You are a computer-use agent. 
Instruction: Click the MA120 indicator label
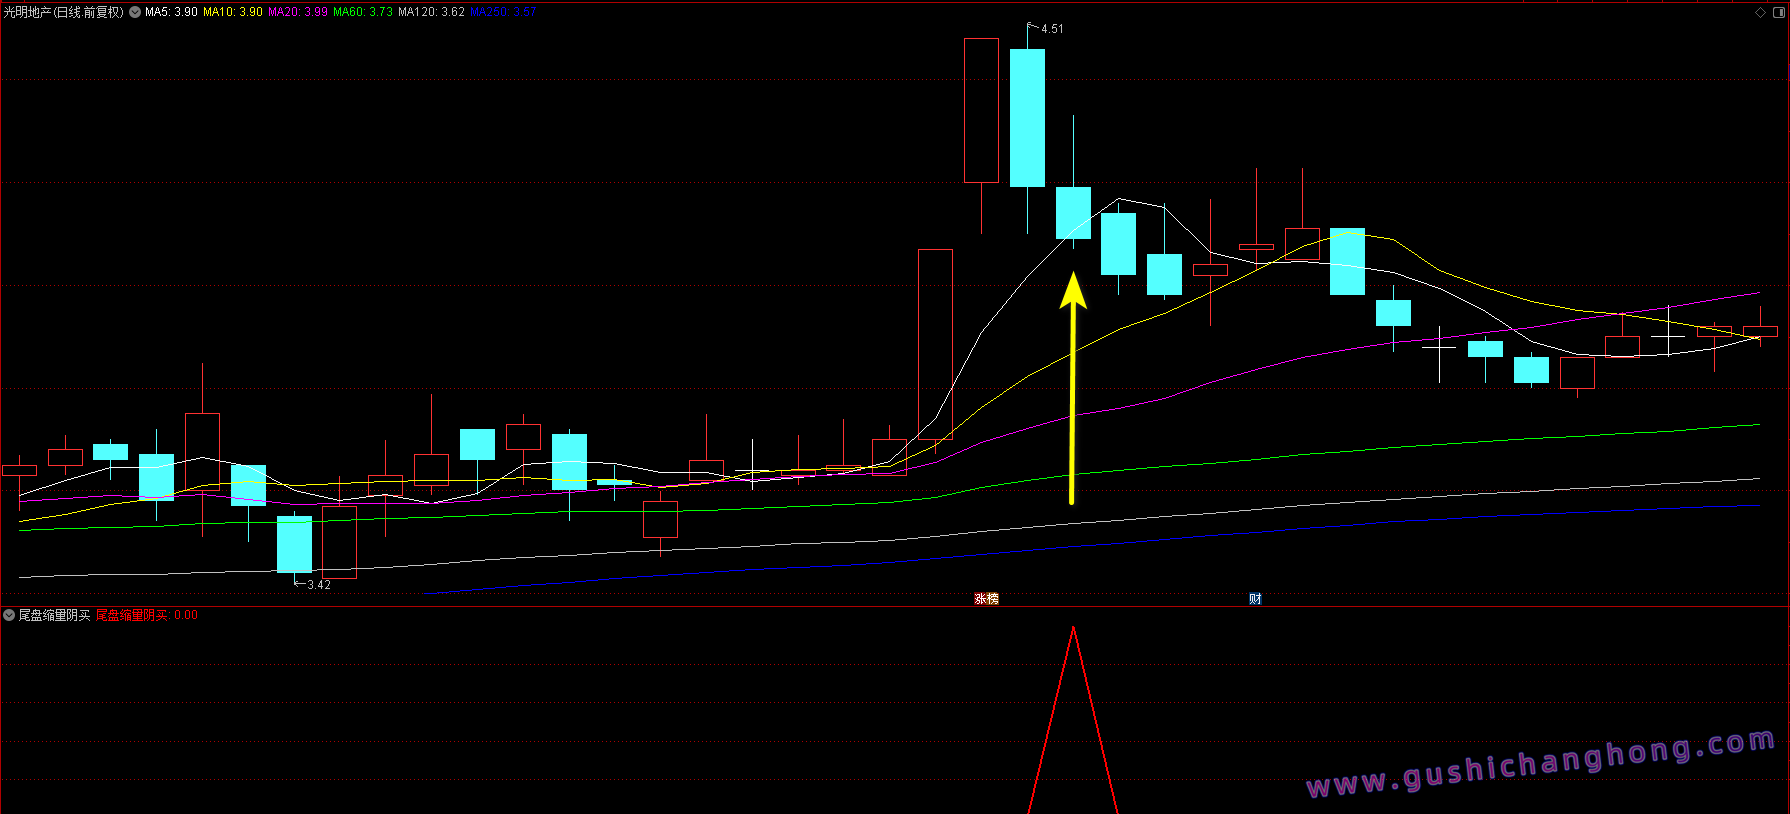431,12
